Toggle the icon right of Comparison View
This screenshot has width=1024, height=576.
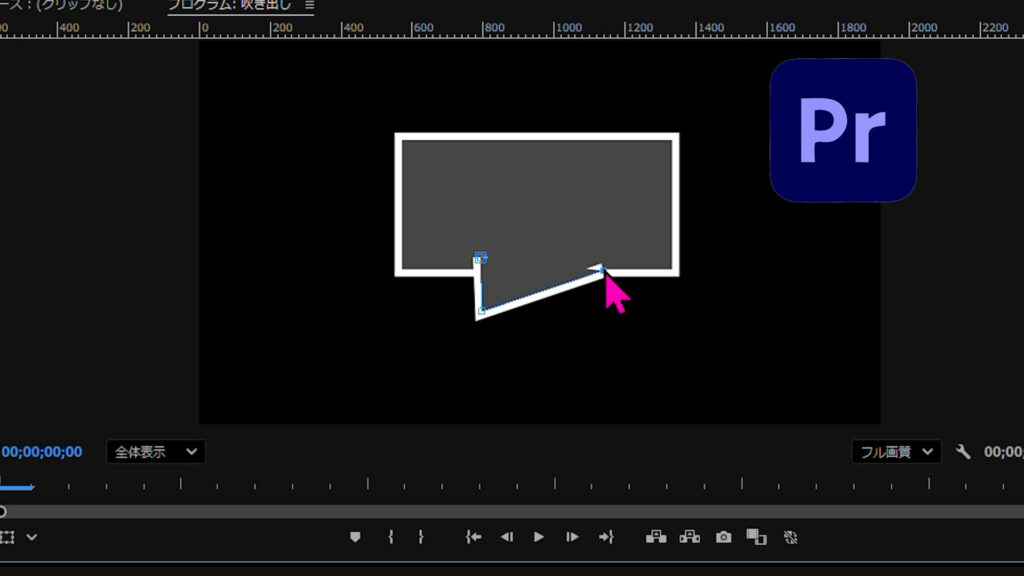[790, 537]
